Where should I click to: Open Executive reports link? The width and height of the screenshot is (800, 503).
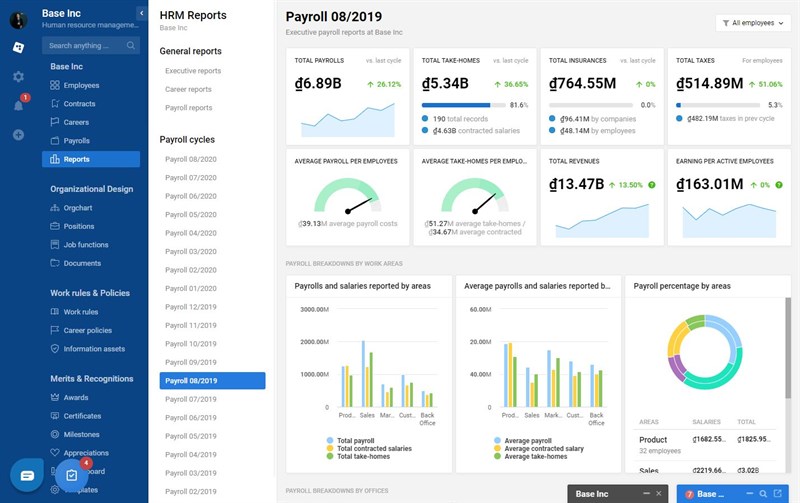click(193, 71)
